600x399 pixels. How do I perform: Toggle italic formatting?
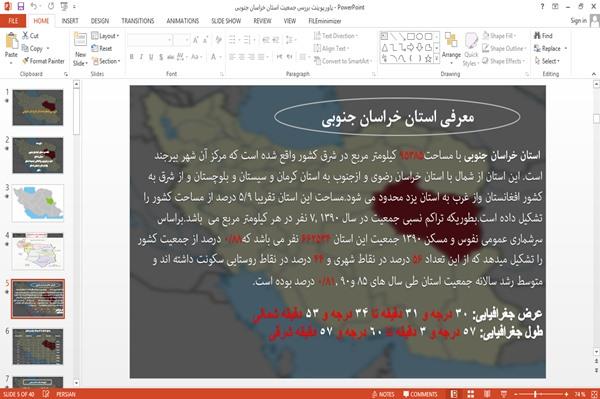[x=141, y=57]
